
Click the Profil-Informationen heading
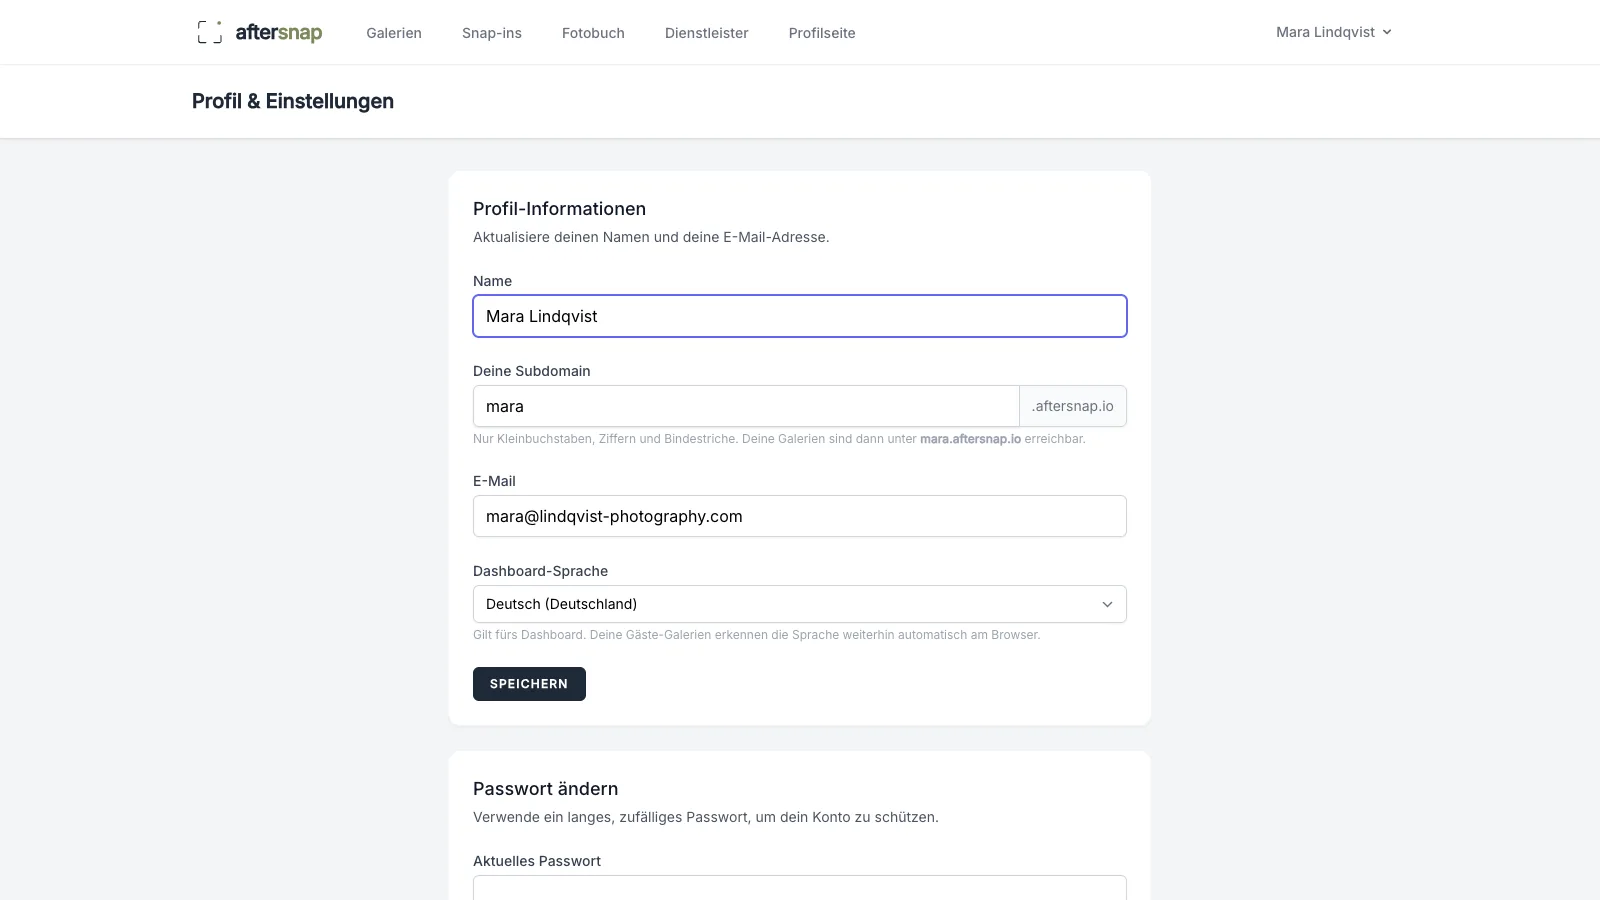pyautogui.click(x=560, y=209)
